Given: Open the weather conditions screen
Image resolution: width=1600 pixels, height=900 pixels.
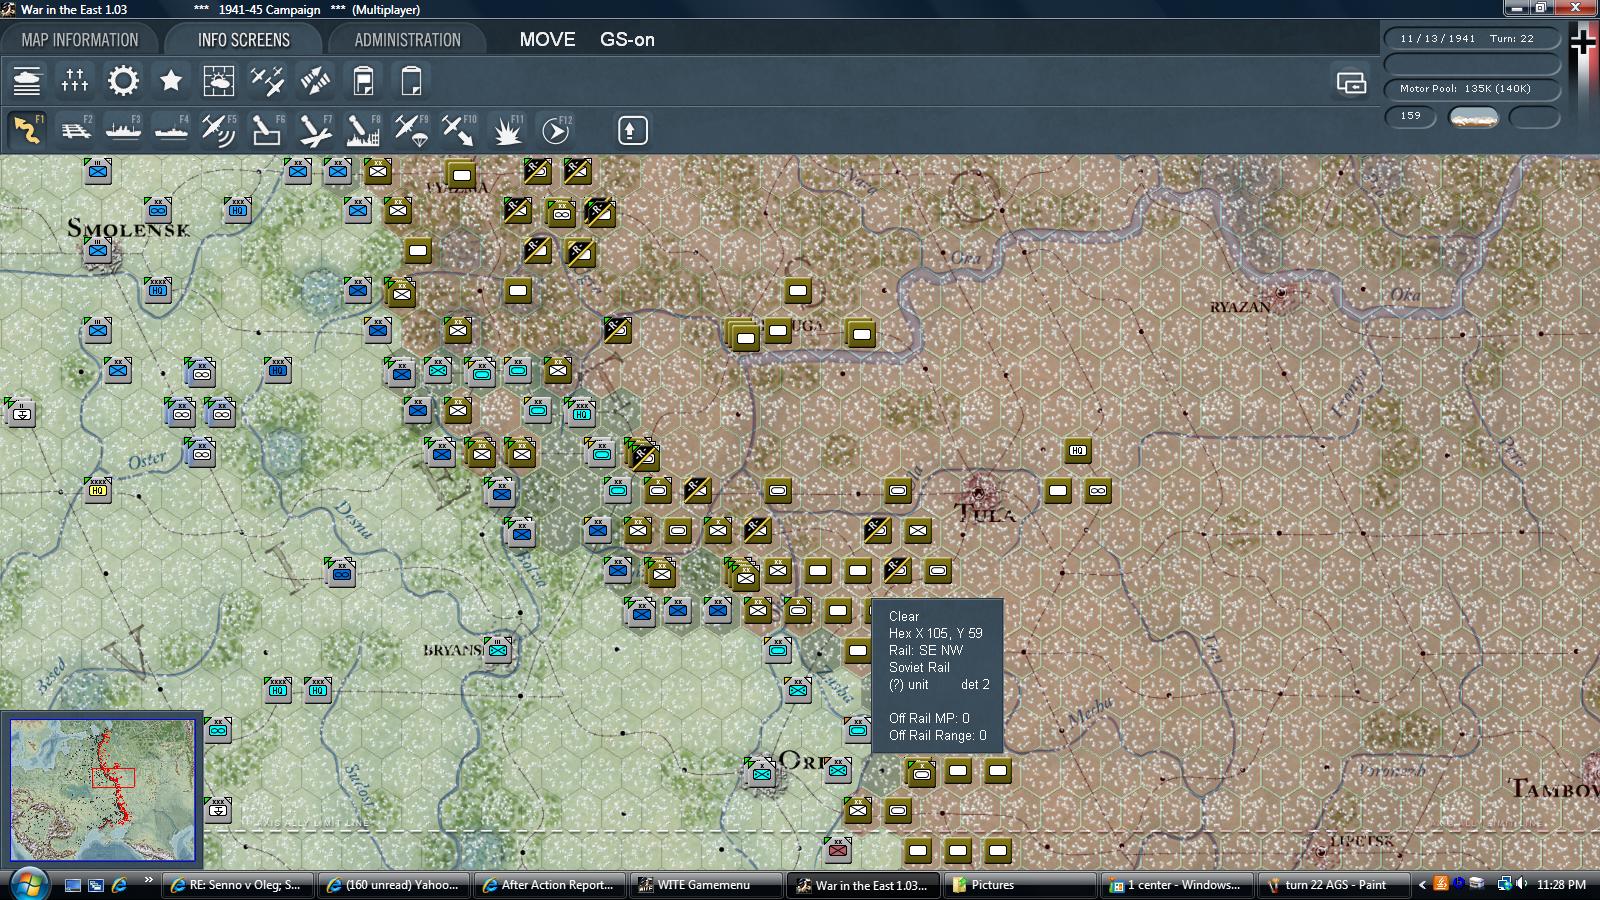Looking at the screenshot, I should pos(218,80).
